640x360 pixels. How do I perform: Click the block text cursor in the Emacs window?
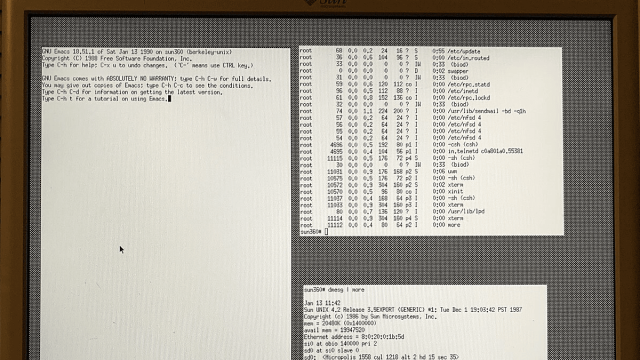[169, 99]
